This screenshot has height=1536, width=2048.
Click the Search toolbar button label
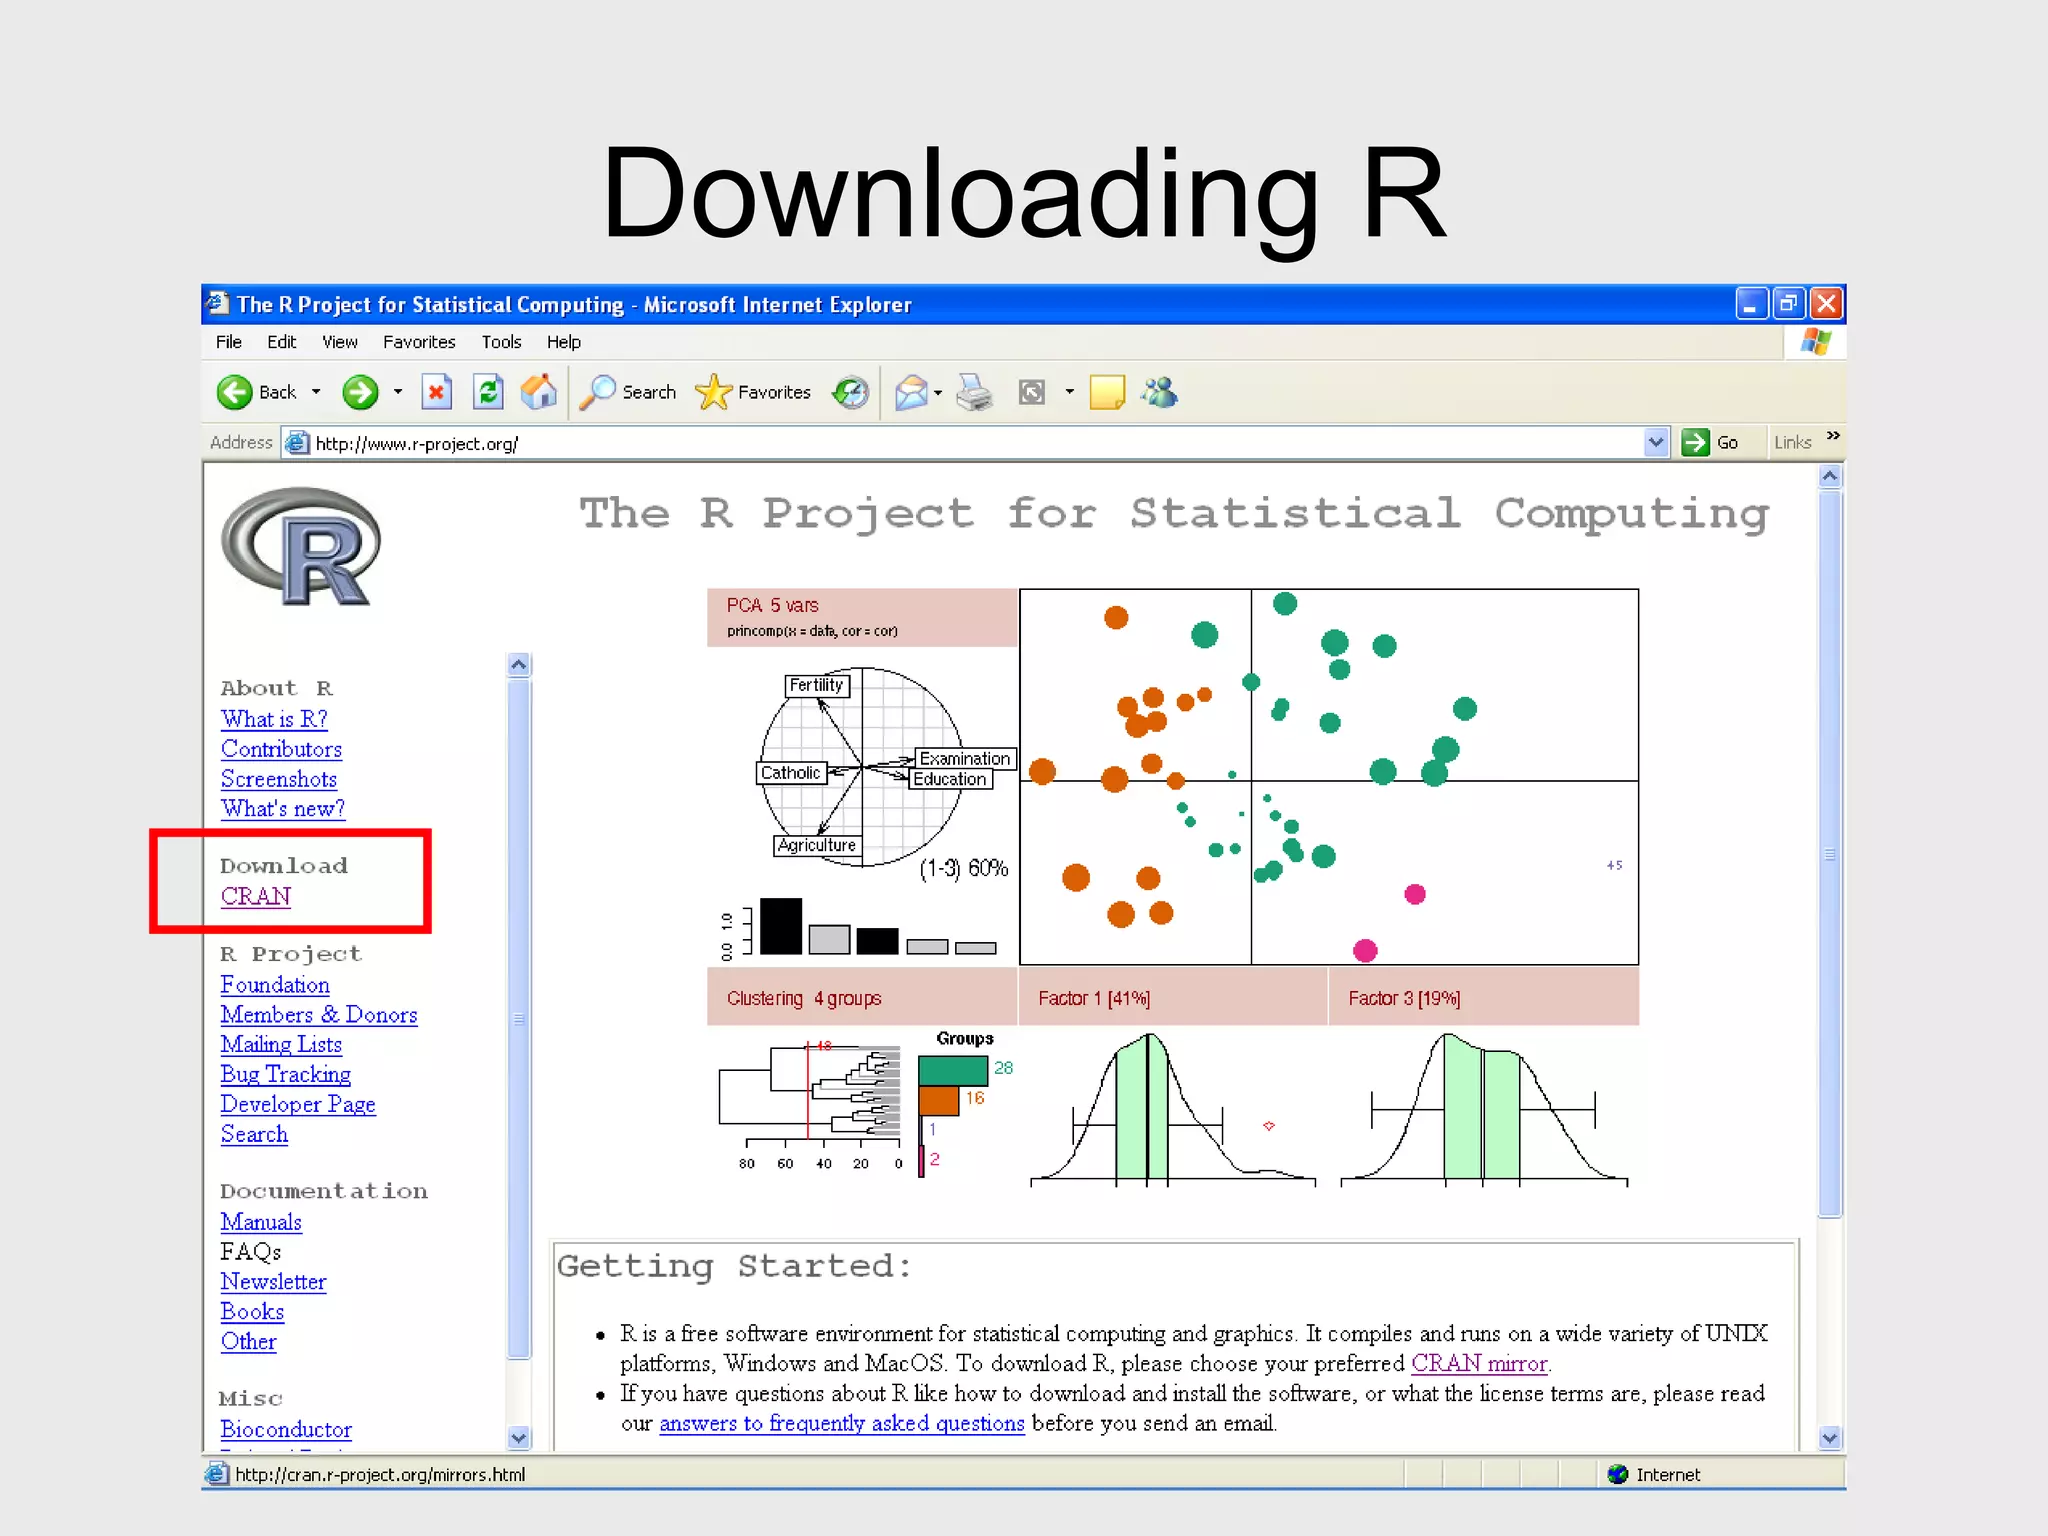pyautogui.click(x=649, y=392)
